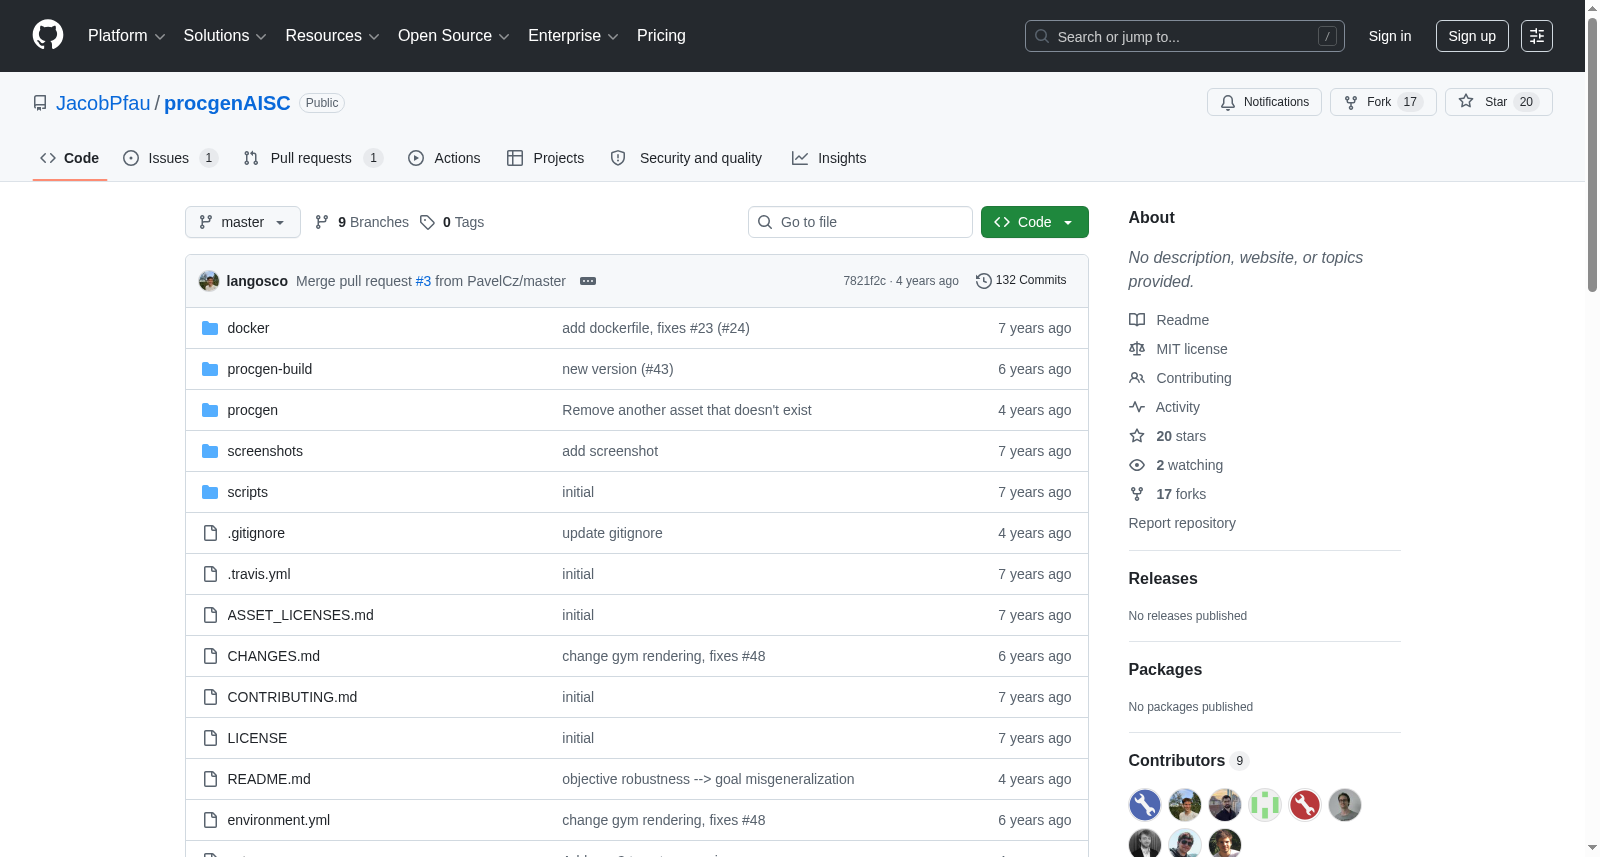
Task: Click the Sign up button
Action: click(1472, 36)
